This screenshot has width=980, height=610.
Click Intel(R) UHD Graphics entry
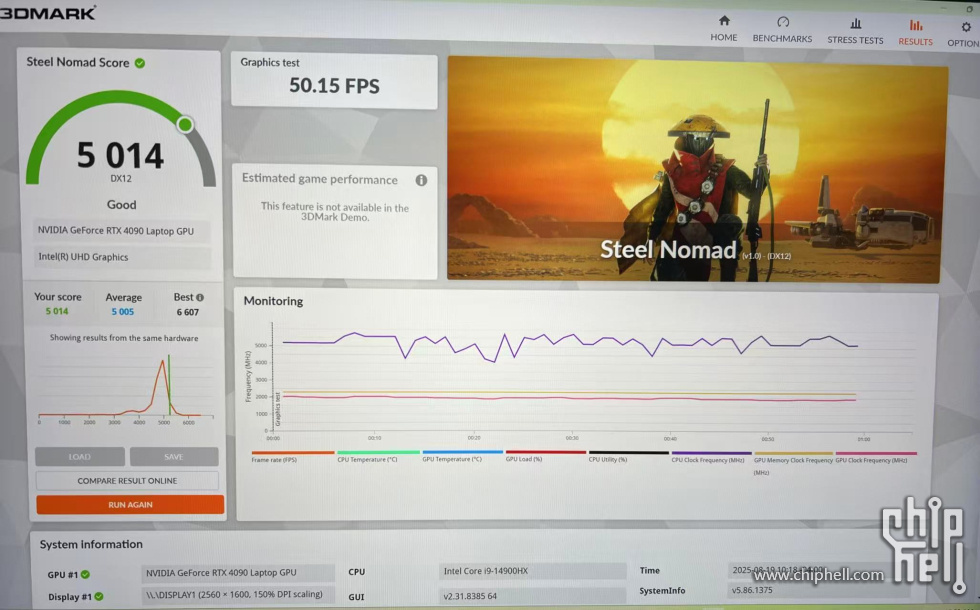(122, 257)
